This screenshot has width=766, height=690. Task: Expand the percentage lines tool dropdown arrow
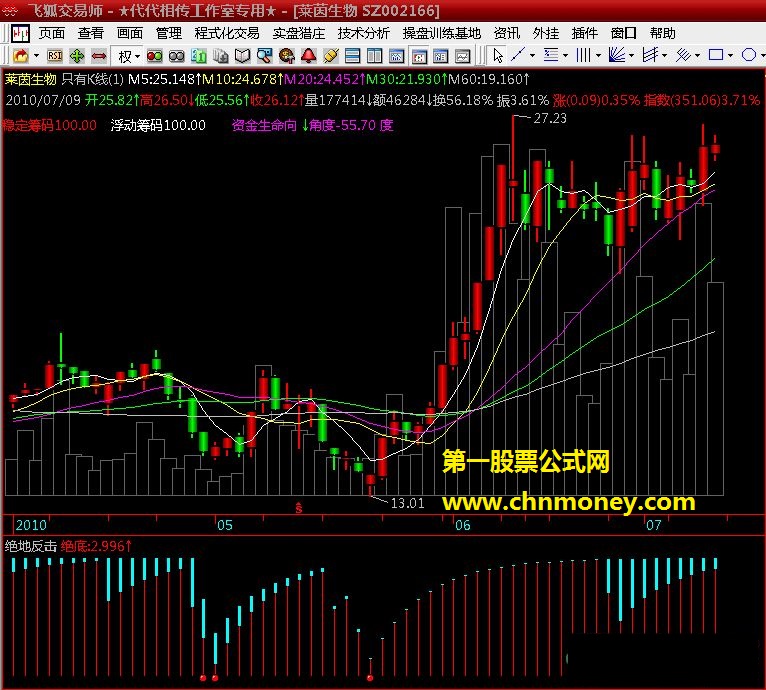point(565,56)
